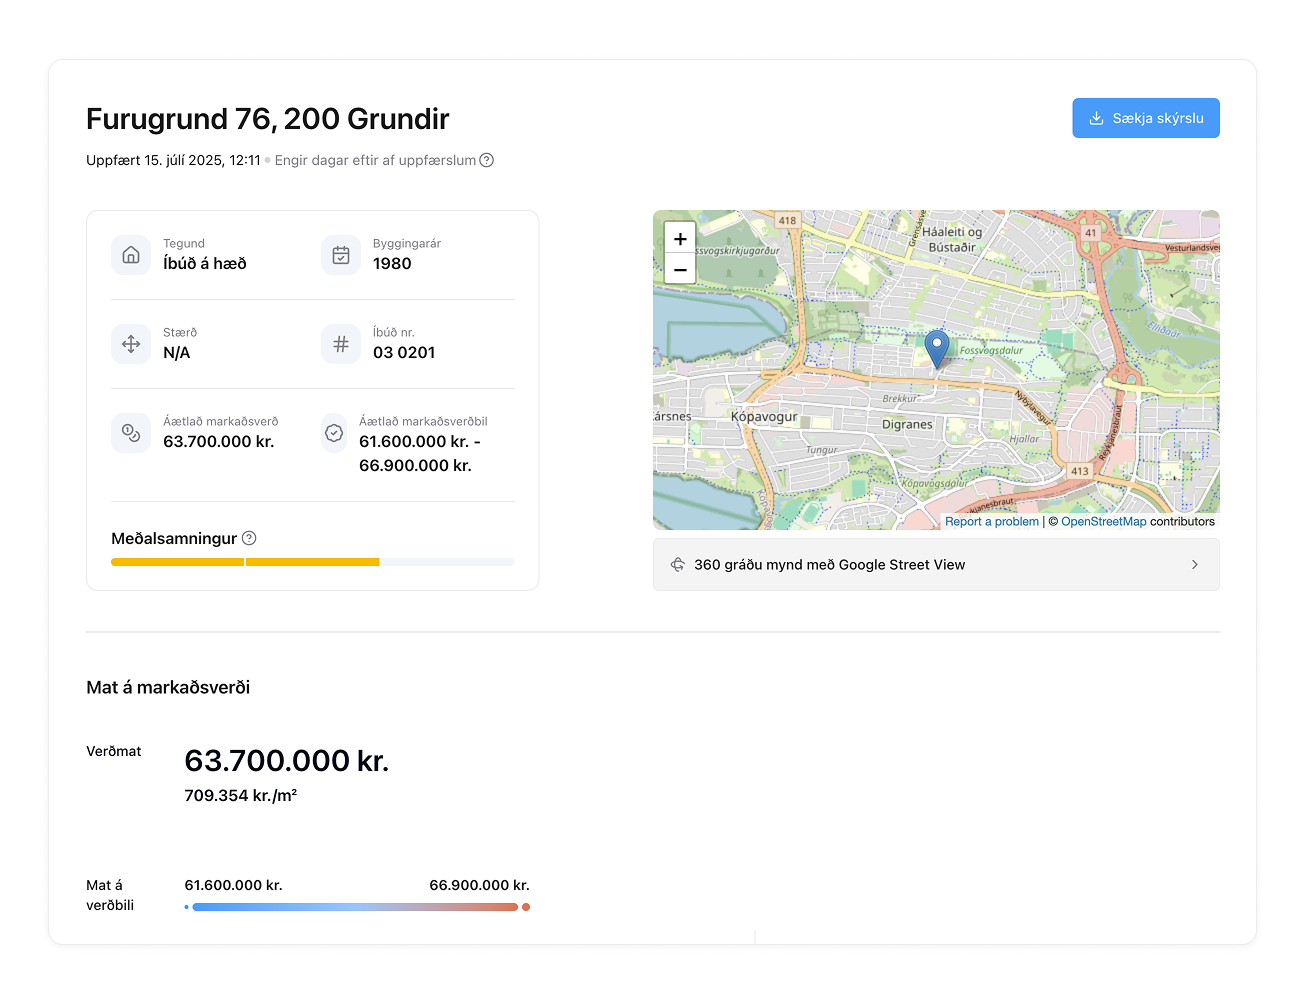Click the blue location pin on map

936,348
